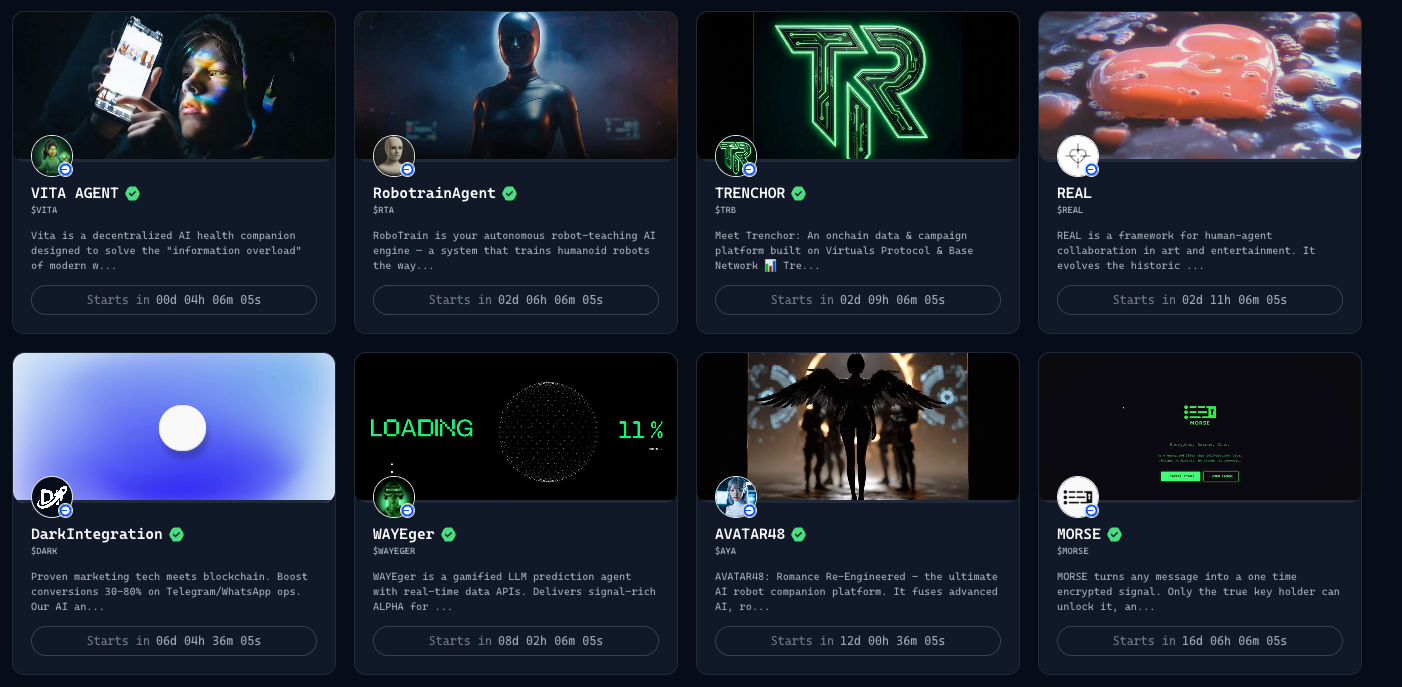Click the MORSE 'Starts in 16d' button
This screenshot has width=1402, height=687.
pyautogui.click(x=1200, y=641)
